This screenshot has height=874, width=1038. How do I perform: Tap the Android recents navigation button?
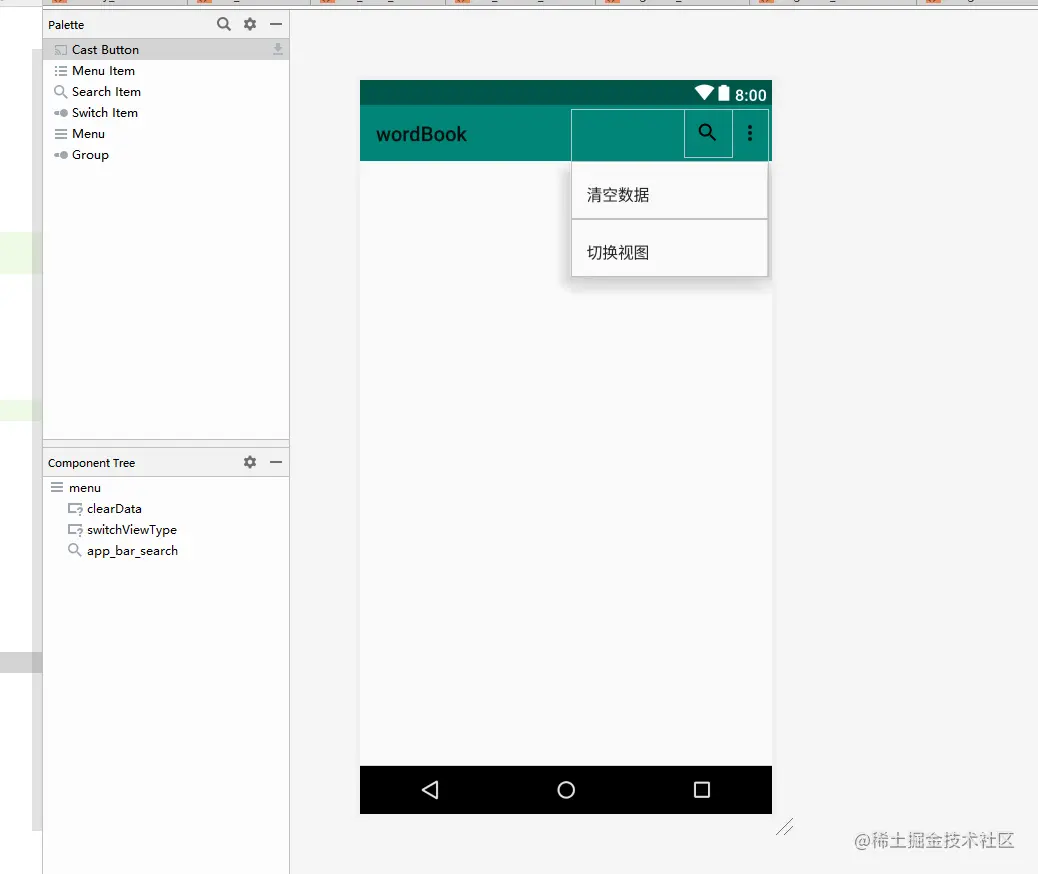click(x=701, y=790)
